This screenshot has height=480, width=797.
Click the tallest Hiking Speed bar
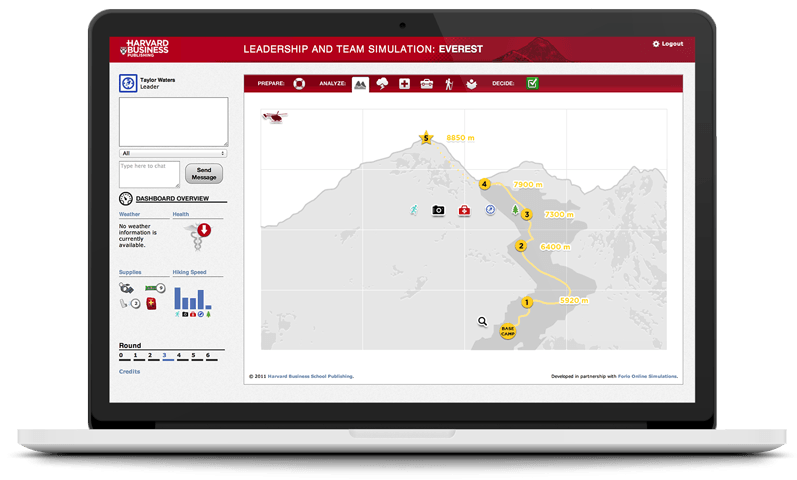[x=177, y=298]
